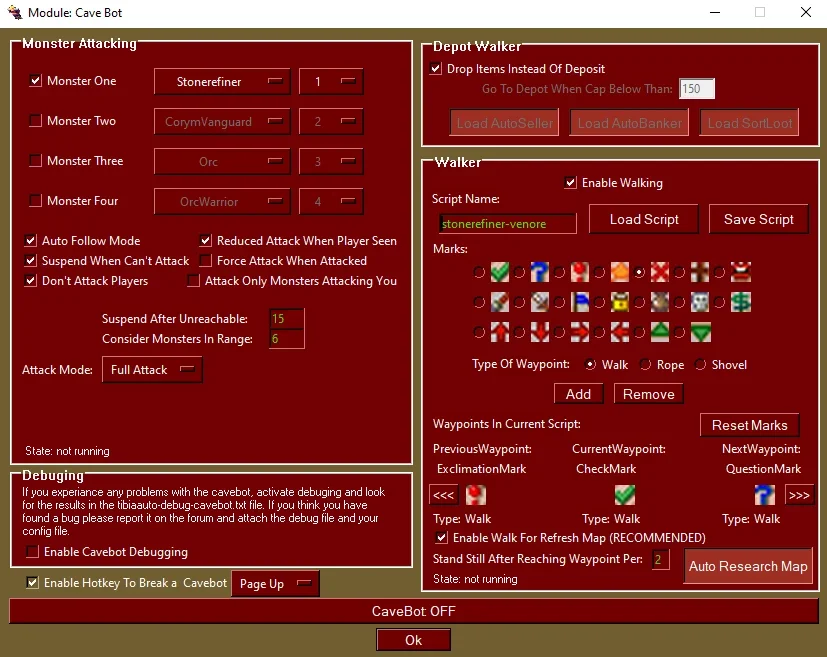Click the red X cross mark icon
The image size is (827, 657).
click(x=659, y=272)
